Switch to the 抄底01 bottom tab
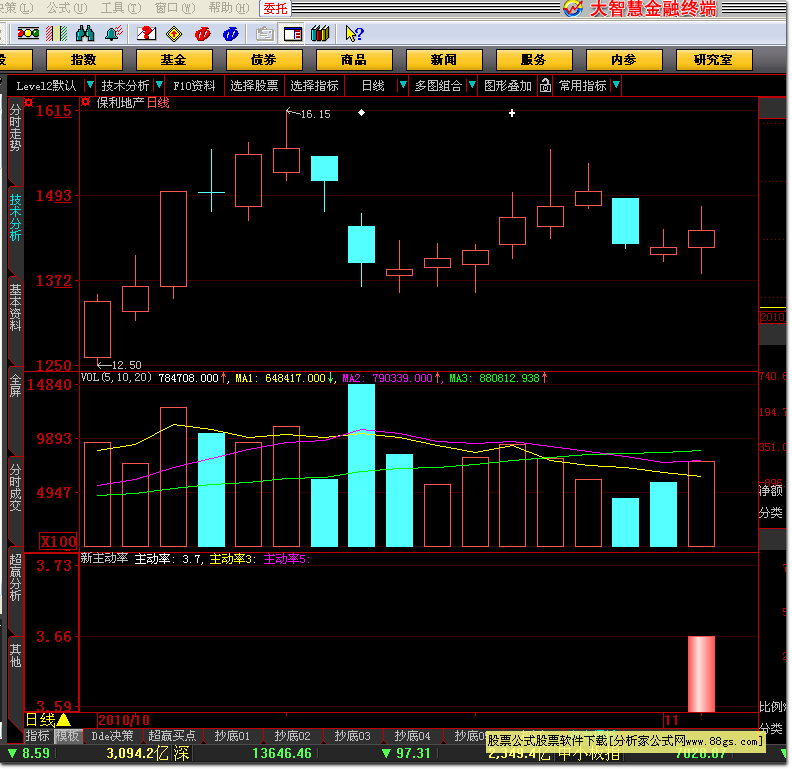 232,736
